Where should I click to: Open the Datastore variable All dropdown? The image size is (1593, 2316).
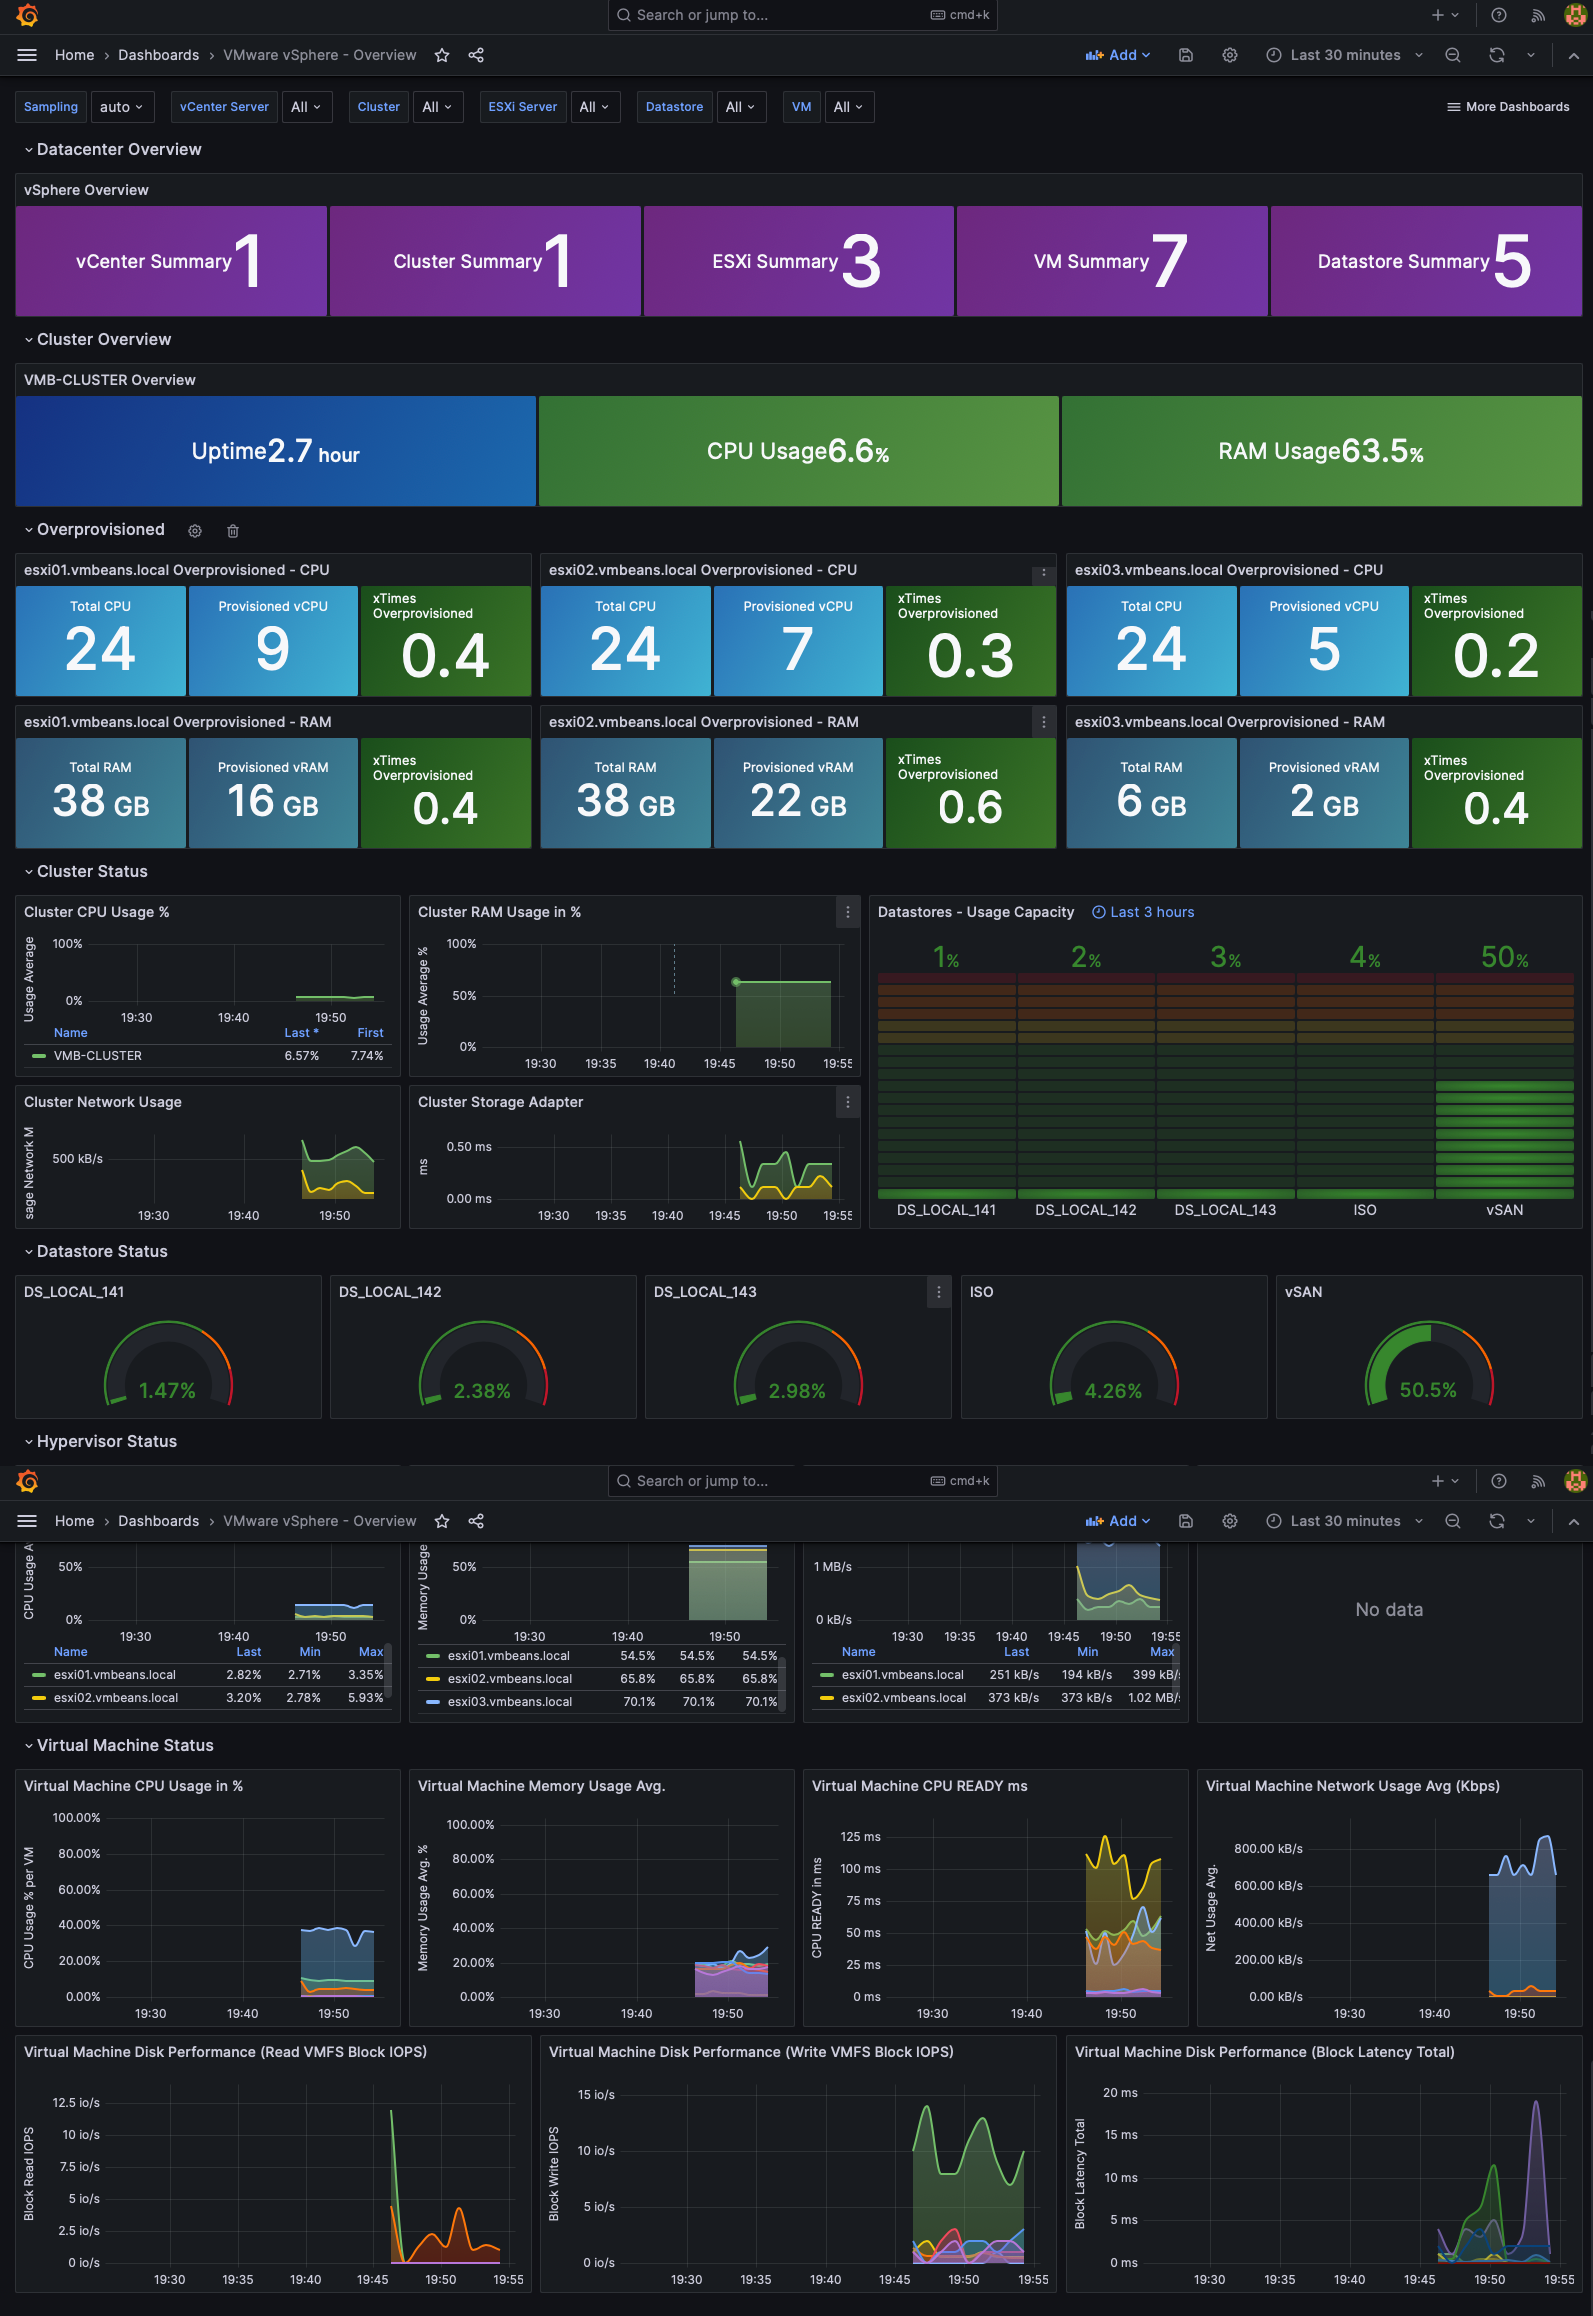tap(741, 107)
